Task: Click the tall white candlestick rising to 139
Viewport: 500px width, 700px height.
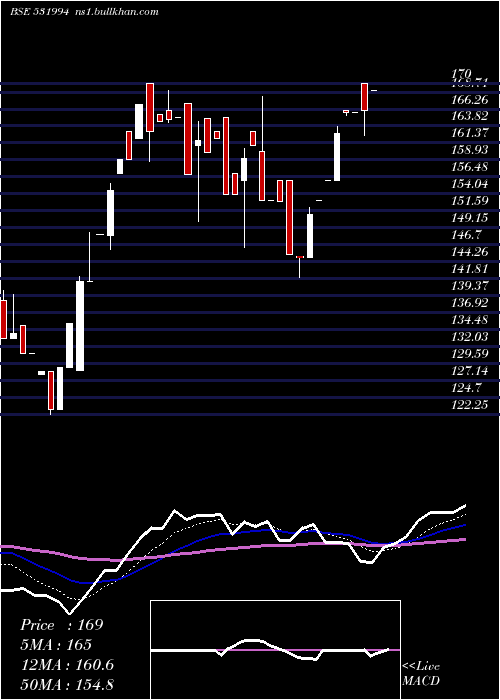Action: point(80,326)
